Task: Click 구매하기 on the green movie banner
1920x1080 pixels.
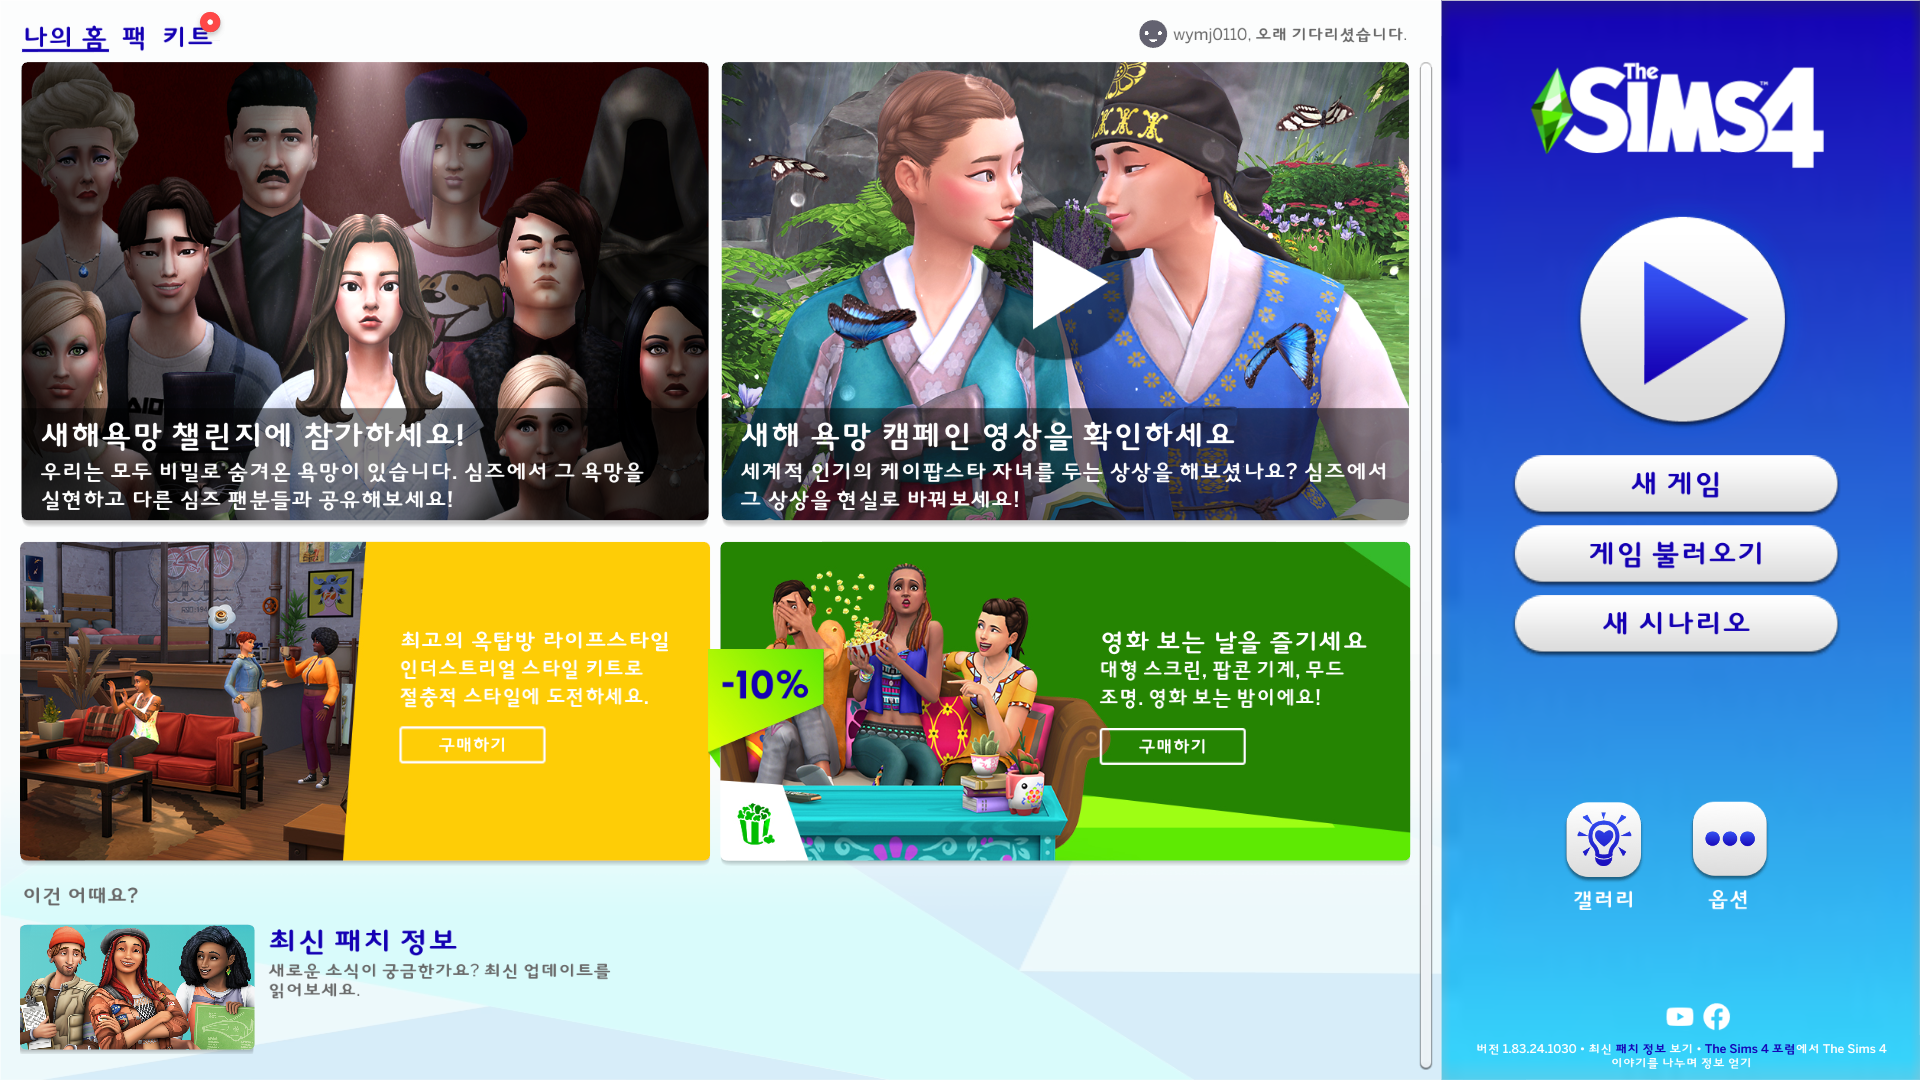Action: click(x=1172, y=746)
